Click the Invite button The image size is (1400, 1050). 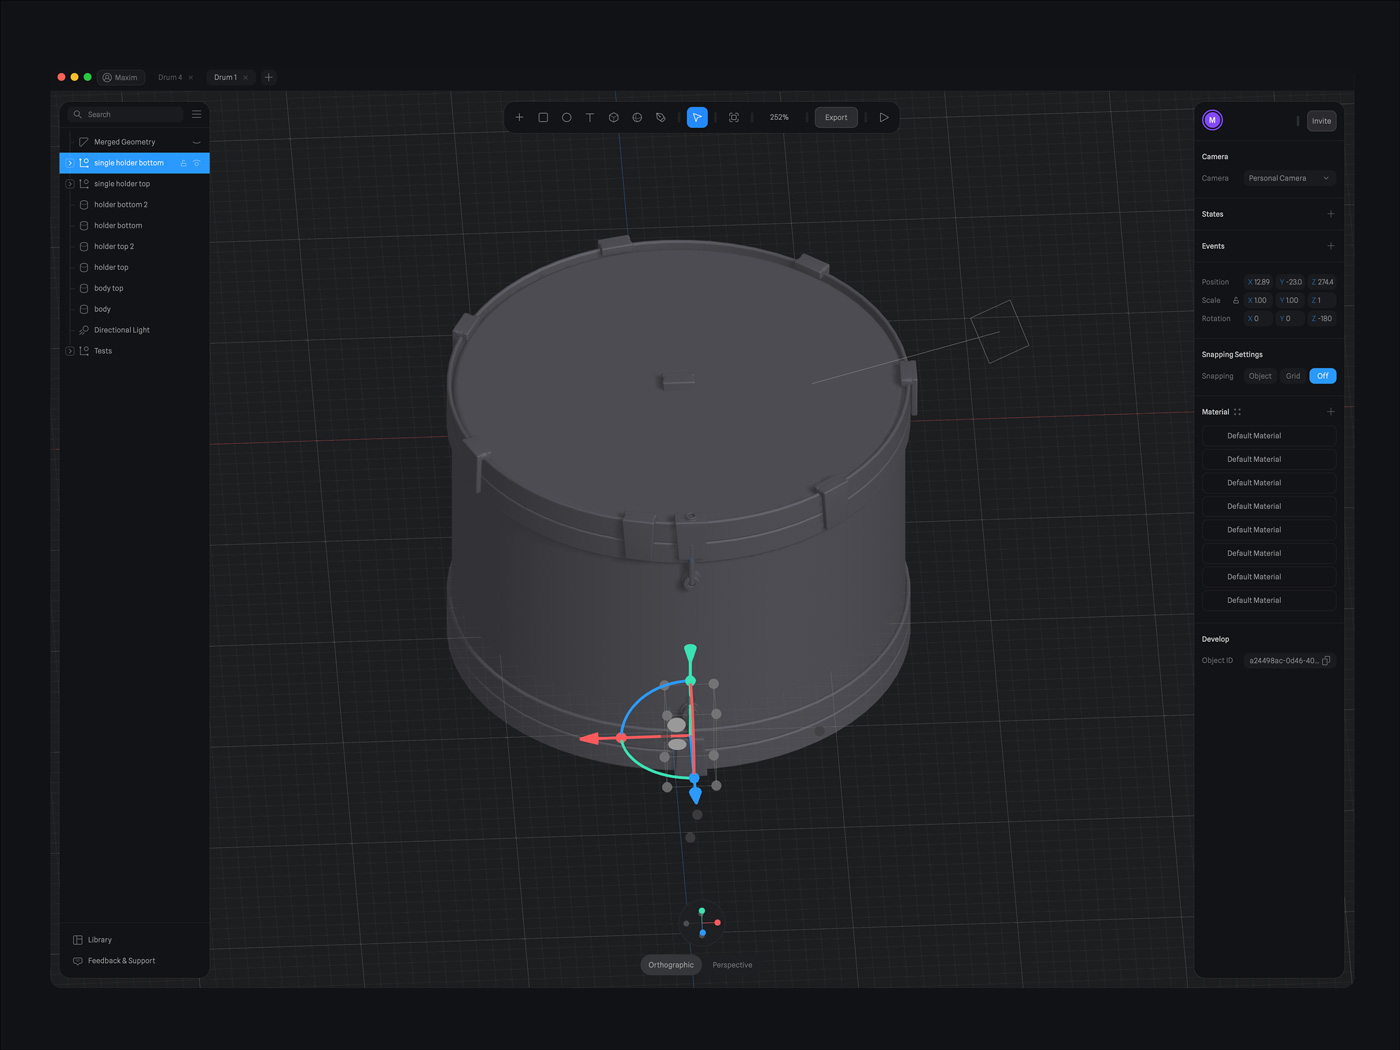1321,120
